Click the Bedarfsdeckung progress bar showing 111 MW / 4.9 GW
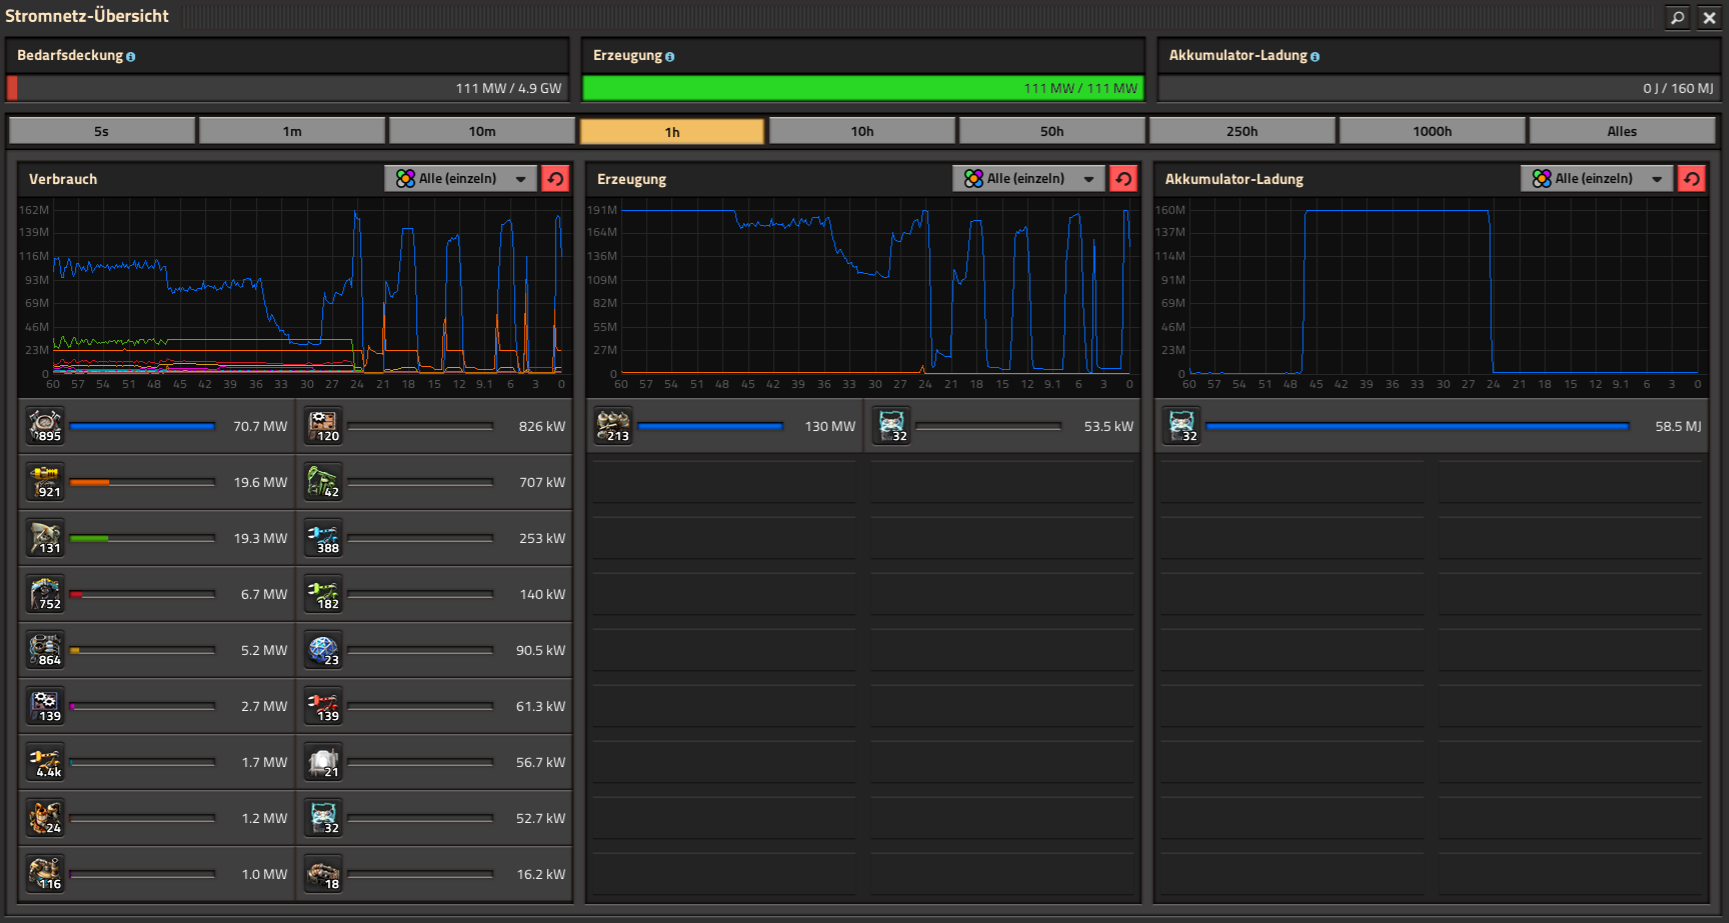Screen dimensions: 1729x923 click(287, 88)
